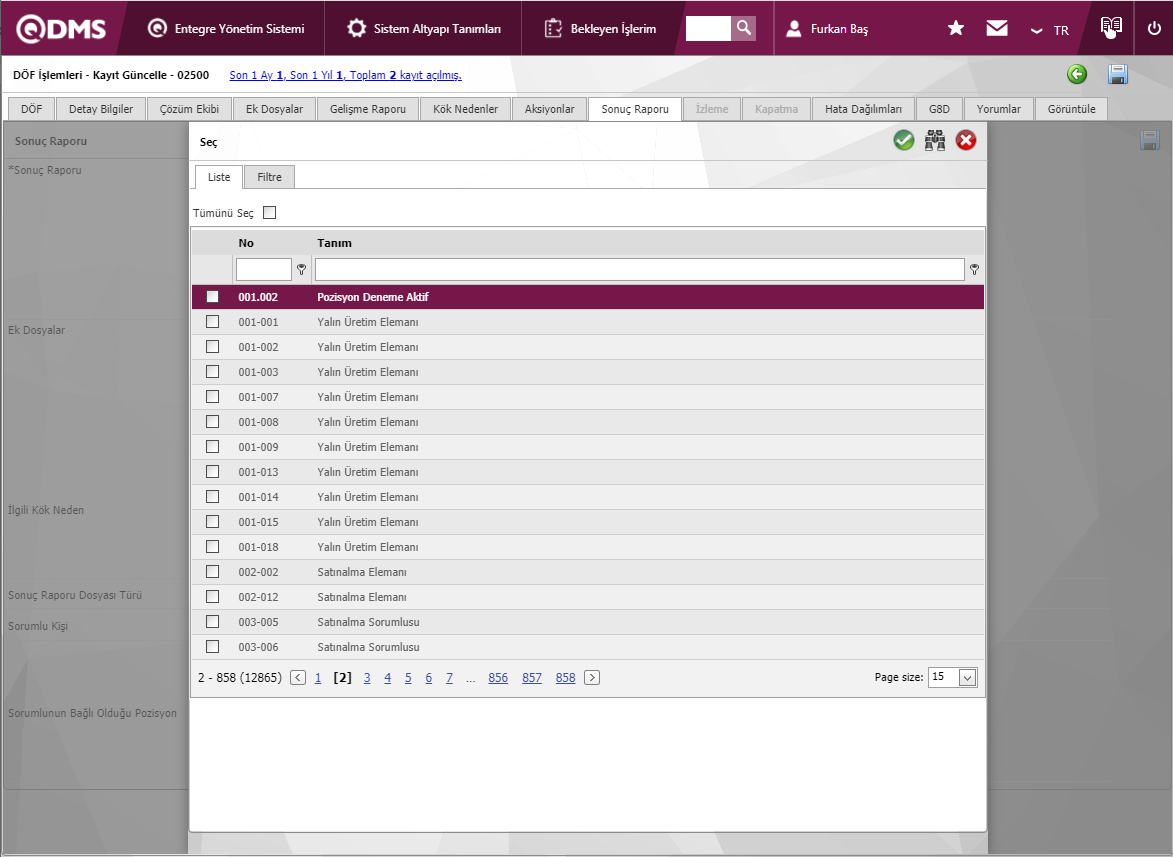1173x857 pixels.
Task: Close the Seç dialog with red X
Action: (x=966, y=141)
